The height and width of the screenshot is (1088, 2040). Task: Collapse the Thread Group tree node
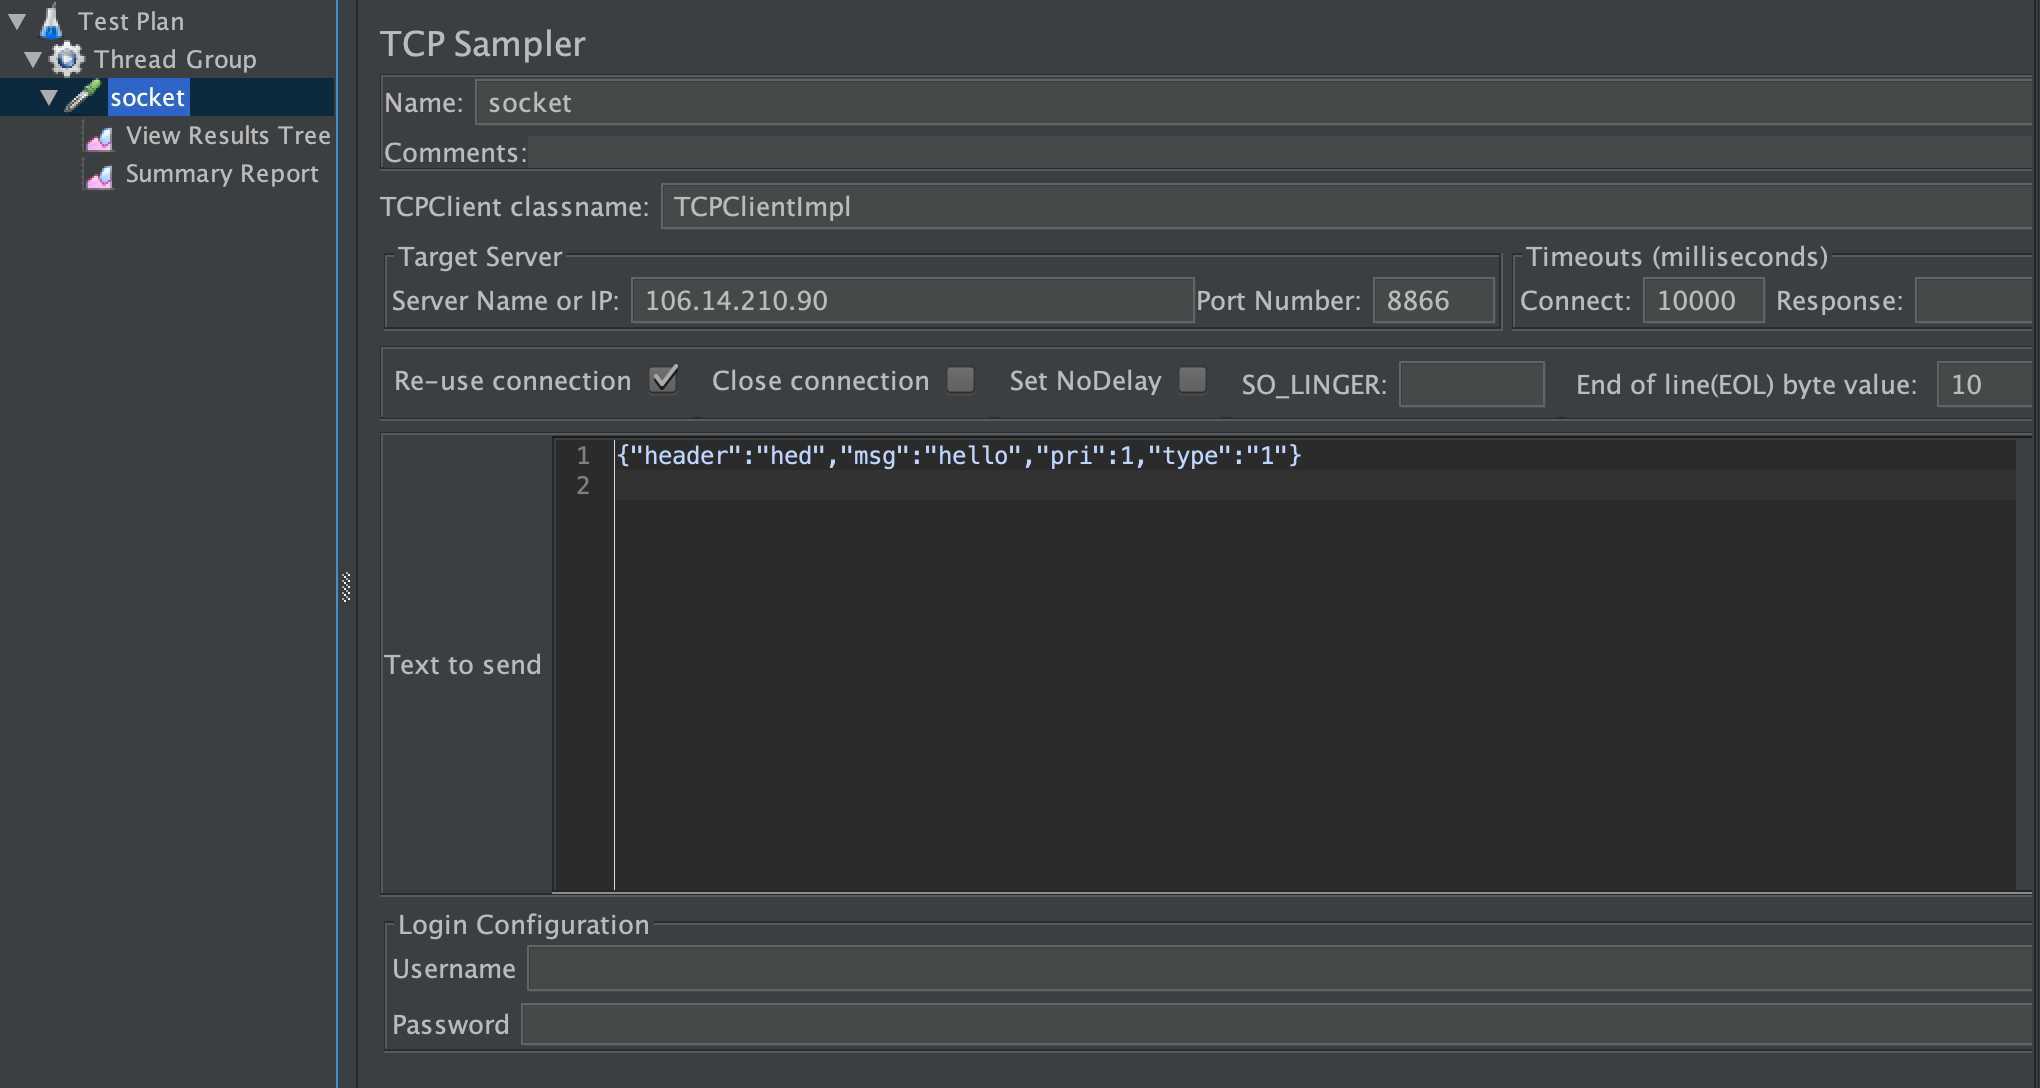tap(33, 59)
